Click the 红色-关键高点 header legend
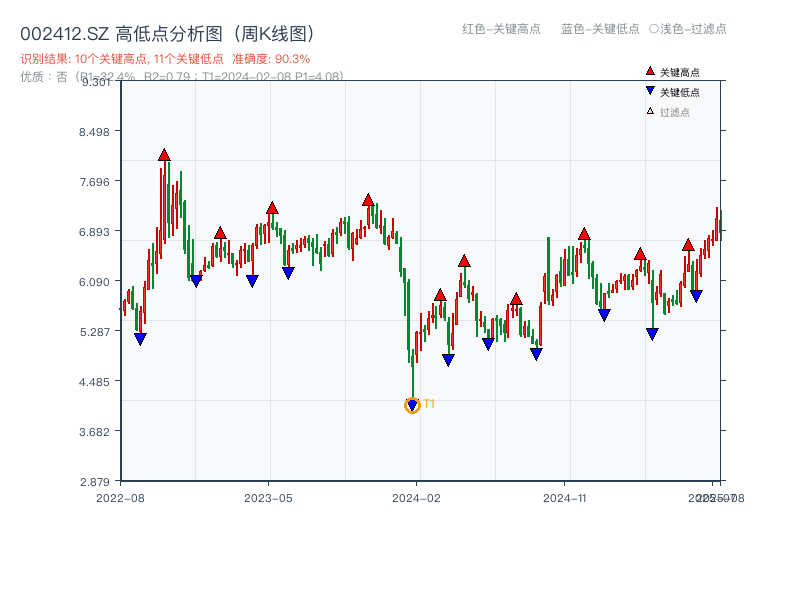Viewport: 800px width, 600px height. (x=501, y=29)
